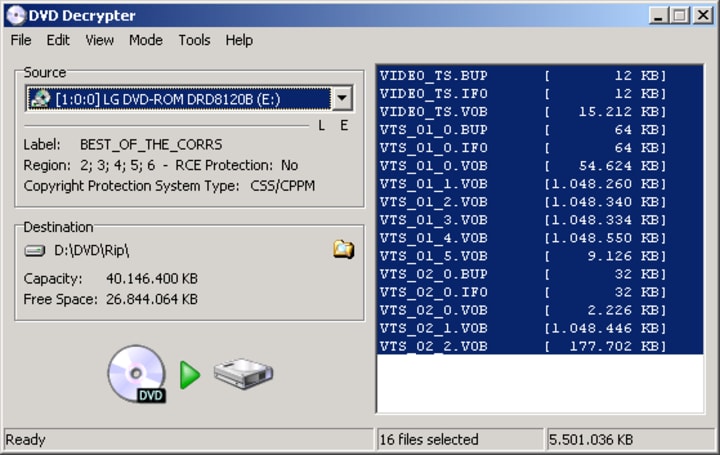The image size is (720, 455).
Task: Open the File menu
Action: pyautogui.click(x=21, y=40)
